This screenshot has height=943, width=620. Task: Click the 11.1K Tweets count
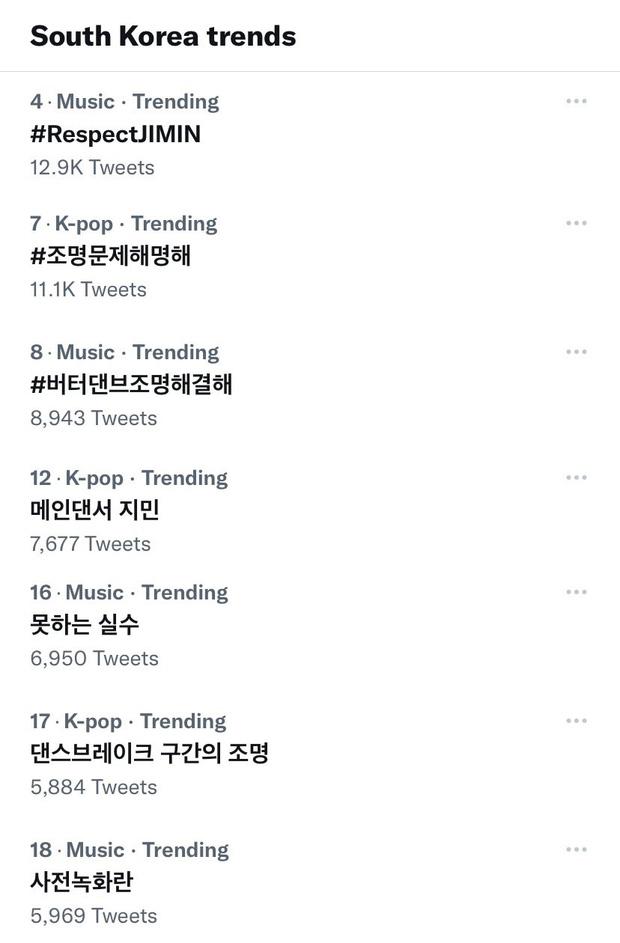[88, 289]
